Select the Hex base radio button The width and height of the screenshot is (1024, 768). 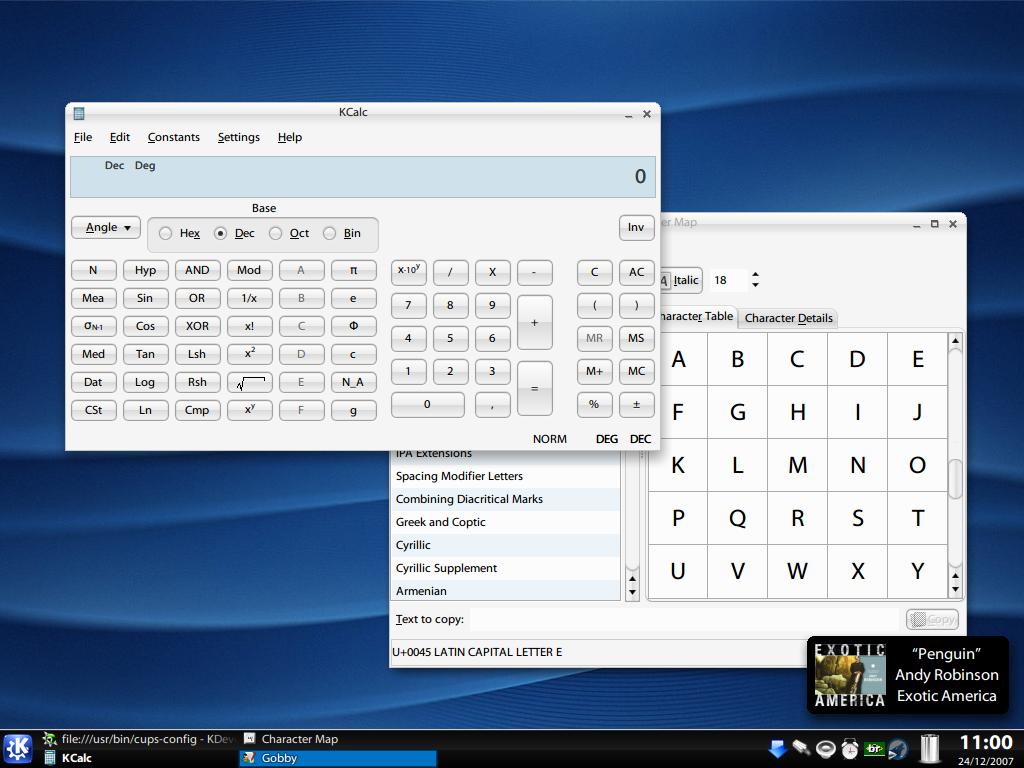(x=165, y=233)
